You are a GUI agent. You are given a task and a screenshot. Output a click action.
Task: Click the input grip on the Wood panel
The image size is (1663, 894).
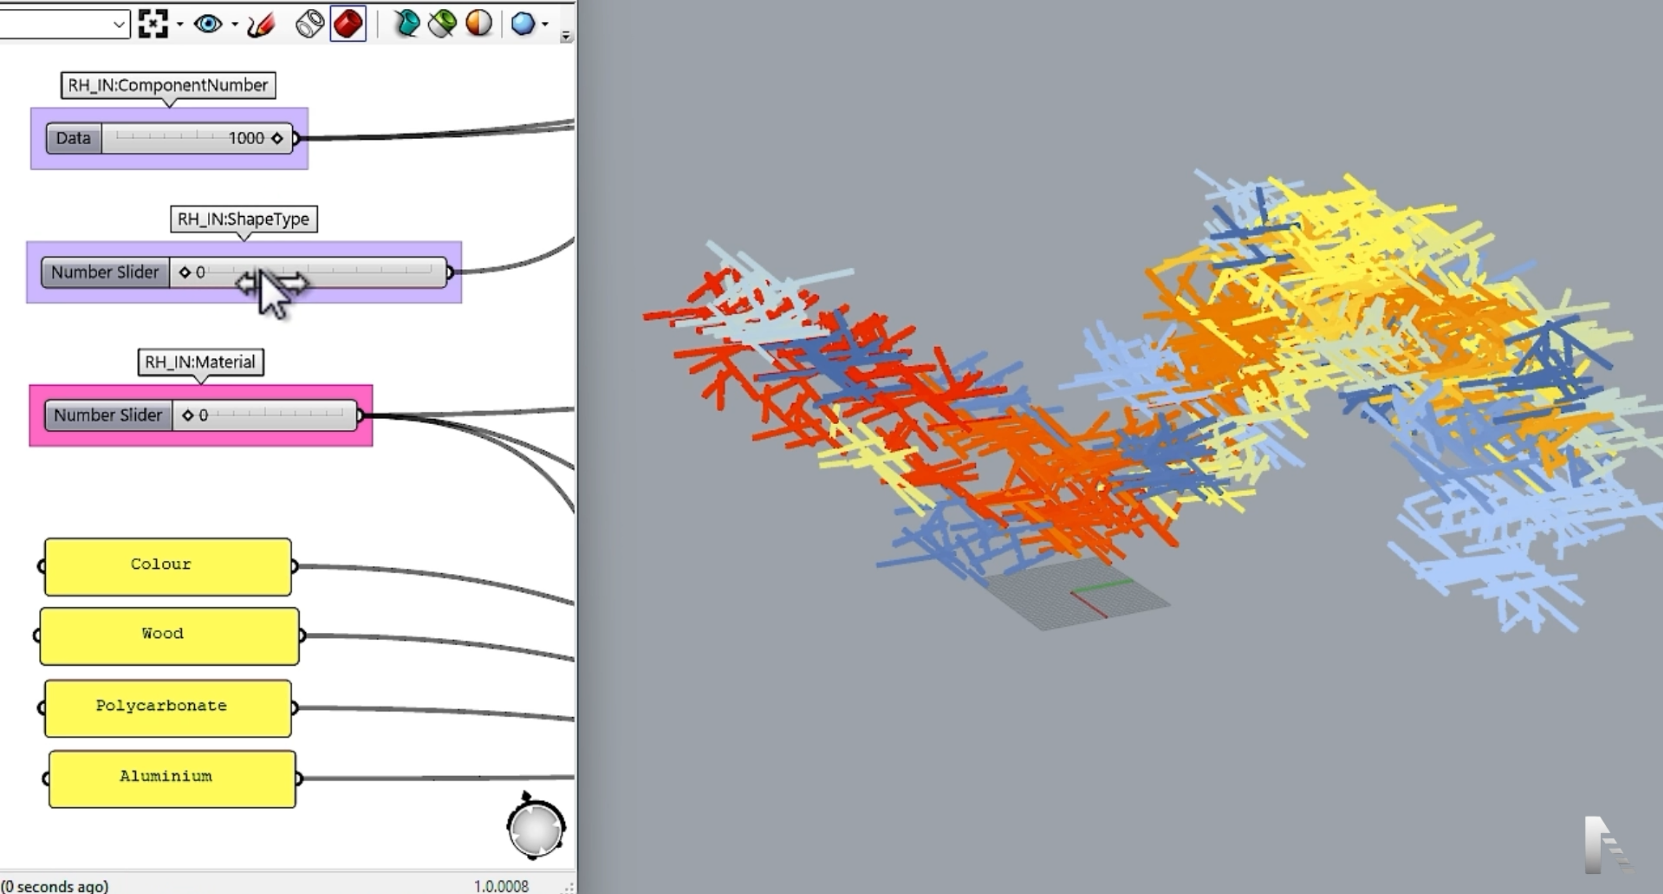tap(37, 635)
